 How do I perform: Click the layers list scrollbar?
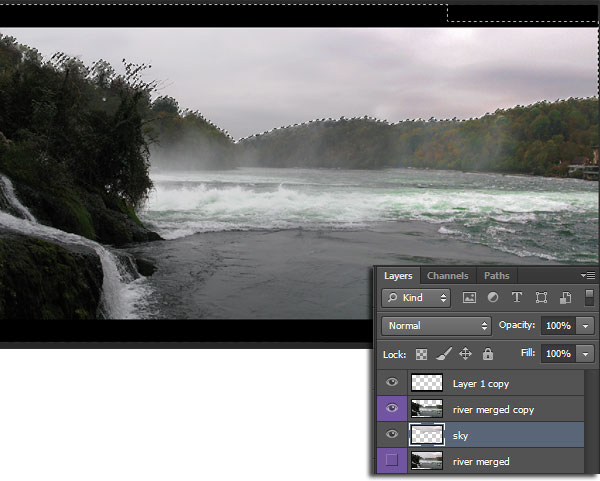[592, 422]
